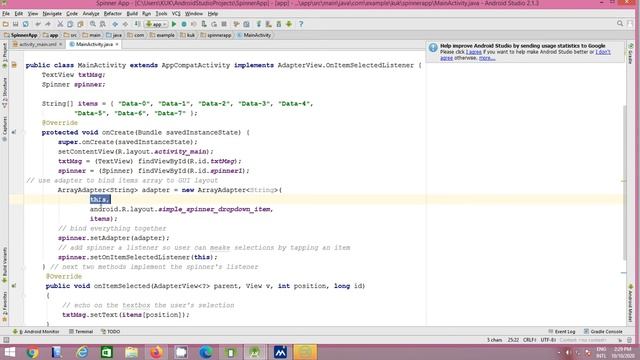Click the Make Project icon
This screenshot has width=640, height=360.
[x=137, y=24]
